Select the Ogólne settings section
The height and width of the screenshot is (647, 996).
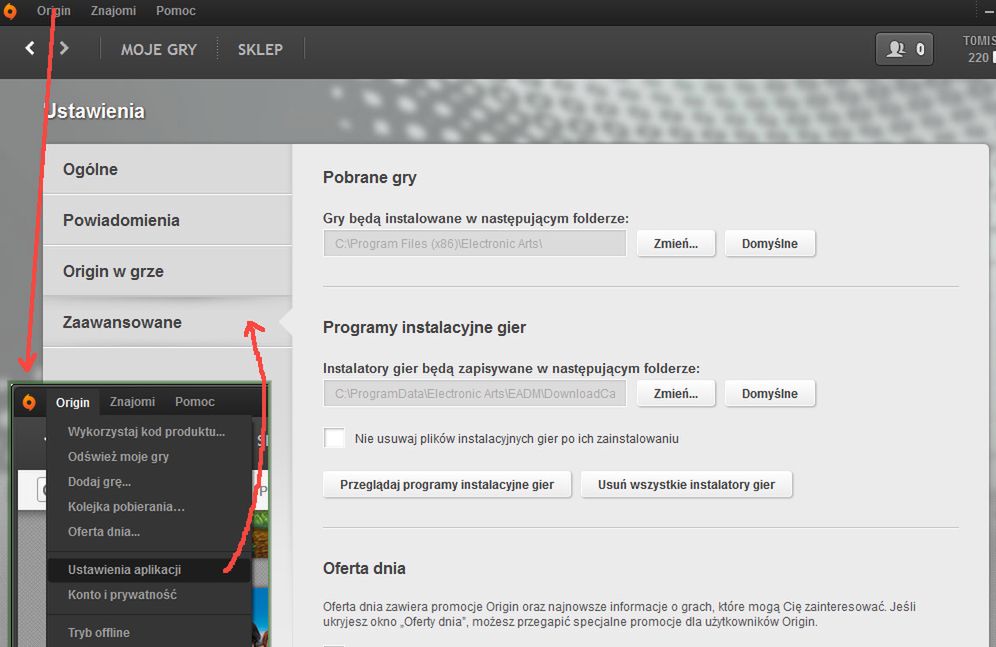tap(168, 170)
